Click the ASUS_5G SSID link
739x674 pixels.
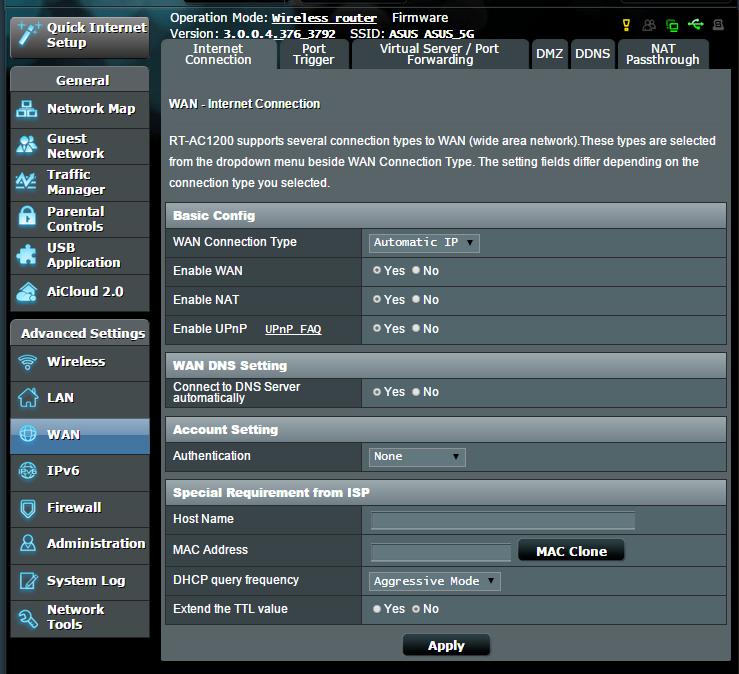(x=449, y=34)
